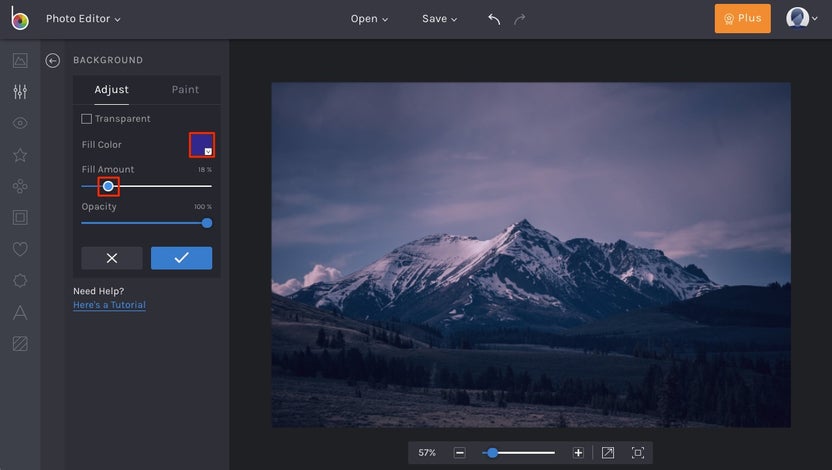Click the Fill Amount slider handle

pyautogui.click(x=108, y=186)
